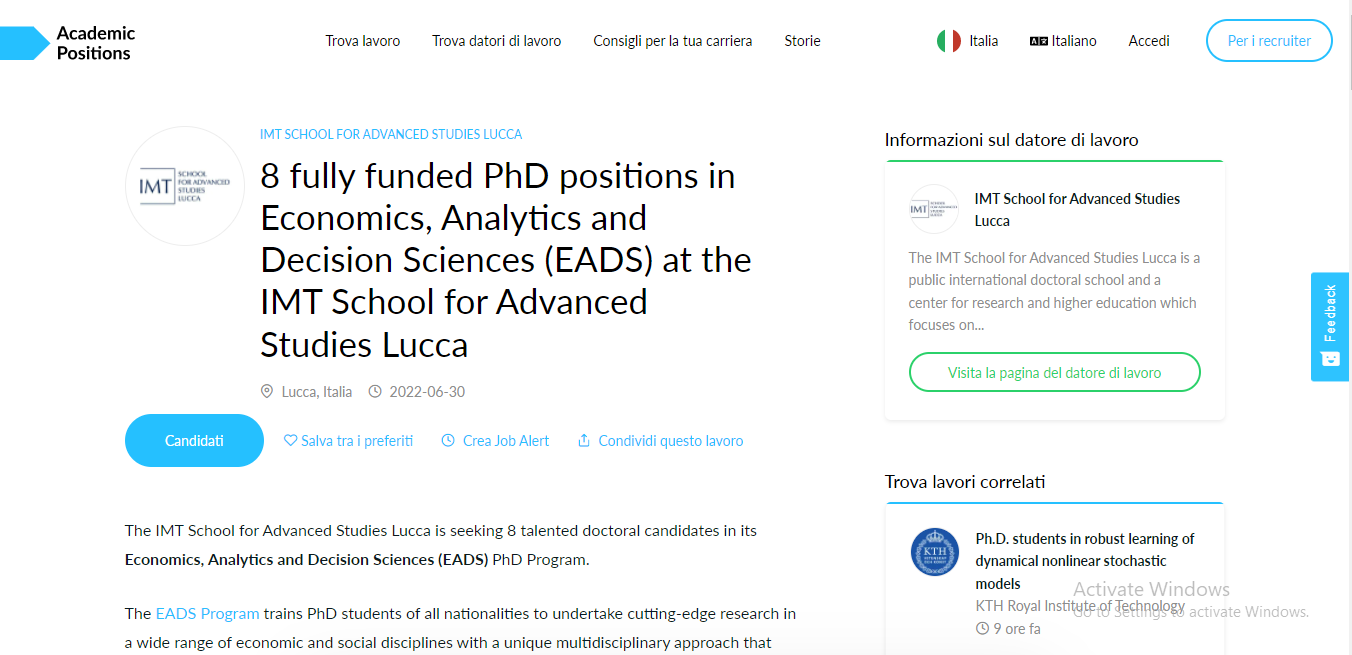Click the location pin icon beside Lucca, Italia
Viewport: 1352px width, 655px height.
pyautogui.click(x=267, y=391)
